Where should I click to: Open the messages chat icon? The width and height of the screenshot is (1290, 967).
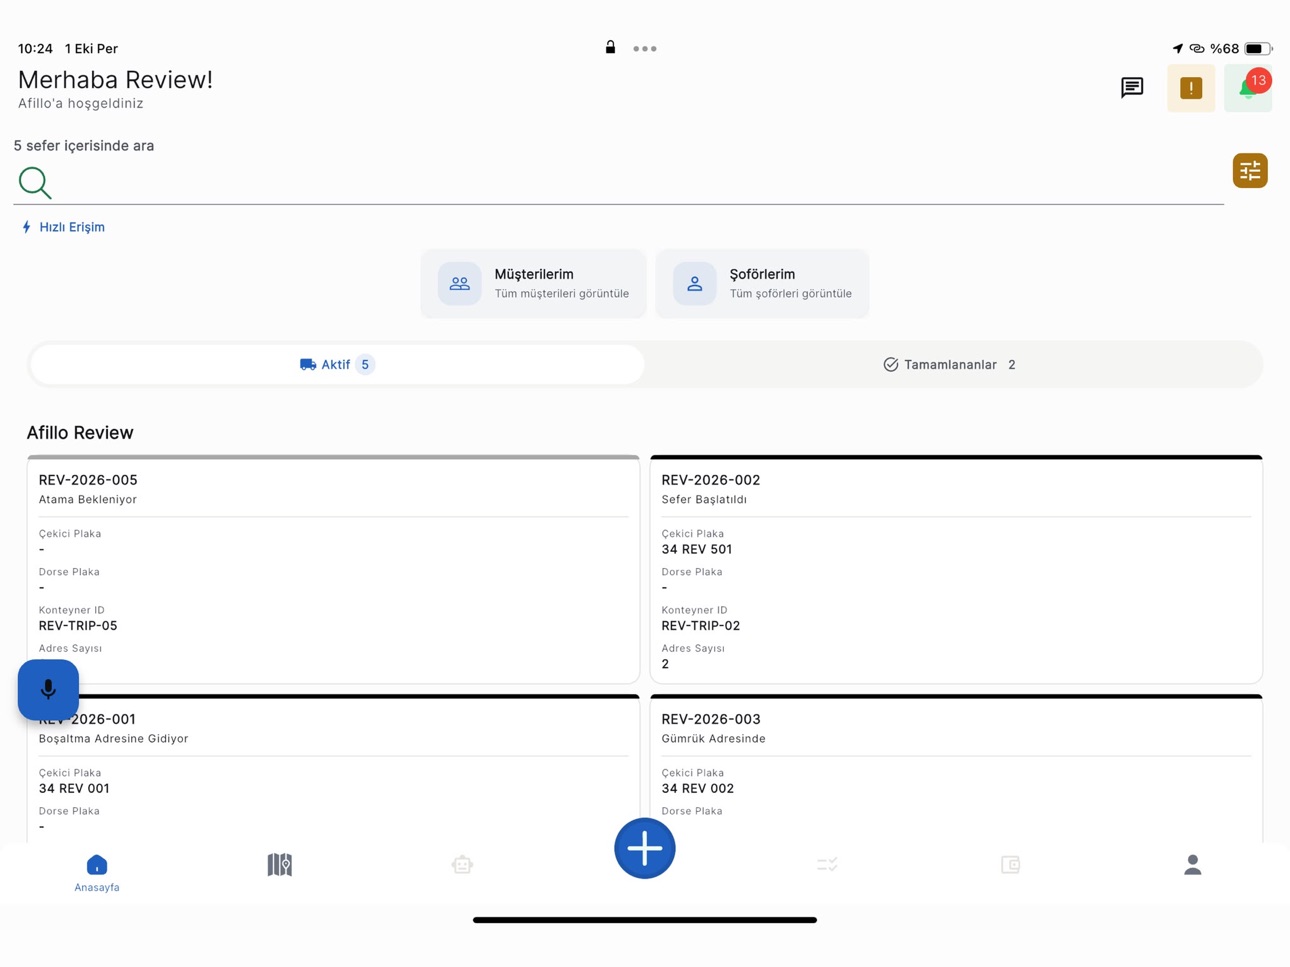pyautogui.click(x=1132, y=88)
